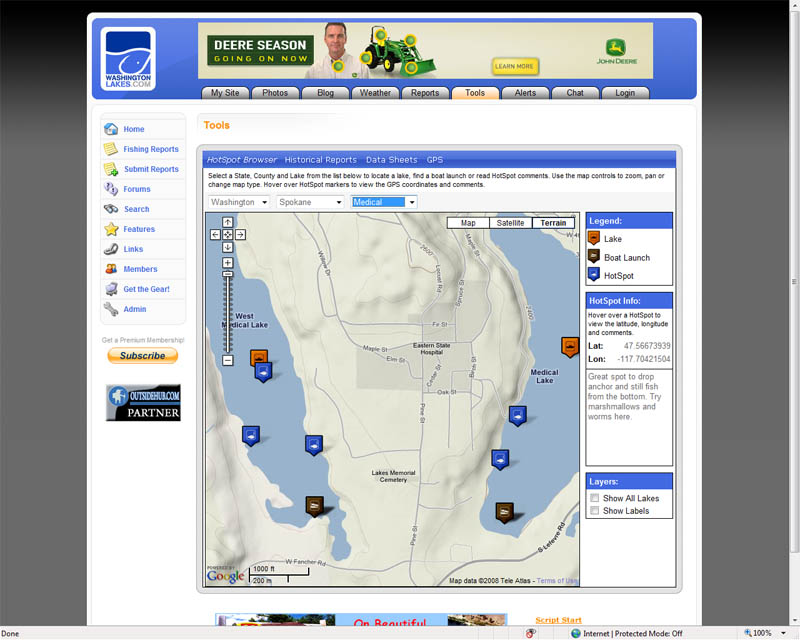Enable the Show All Lakes checkbox

(595, 498)
